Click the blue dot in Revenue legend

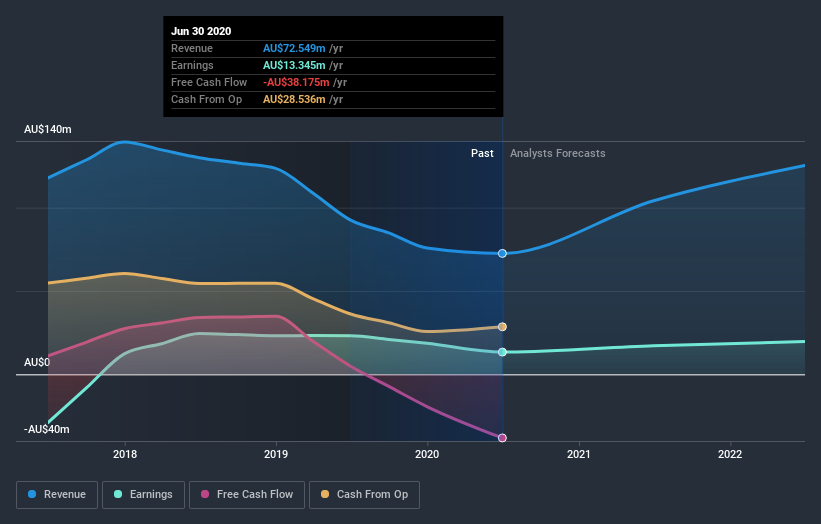(x=32, y=494)
